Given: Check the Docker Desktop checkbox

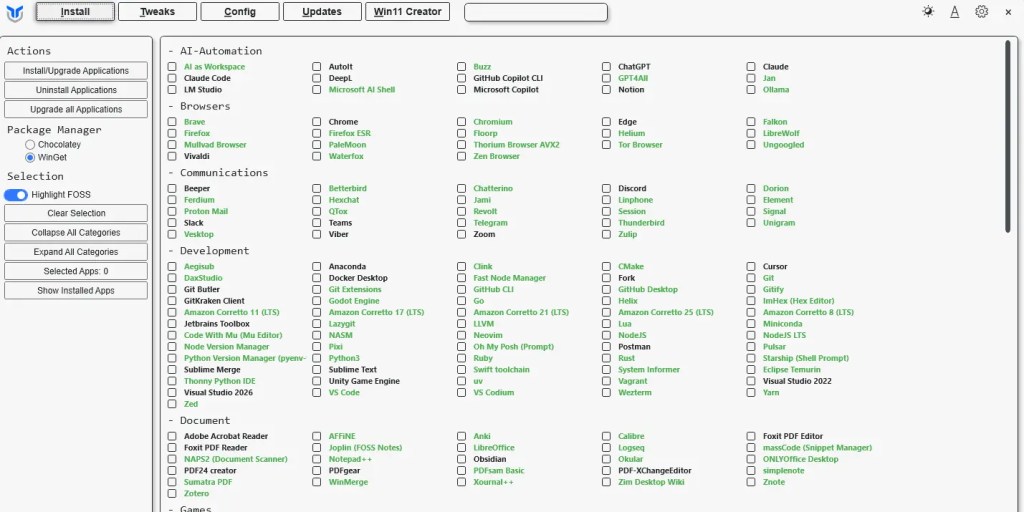Looking at the screenshot, I should (x=317, y=278).
